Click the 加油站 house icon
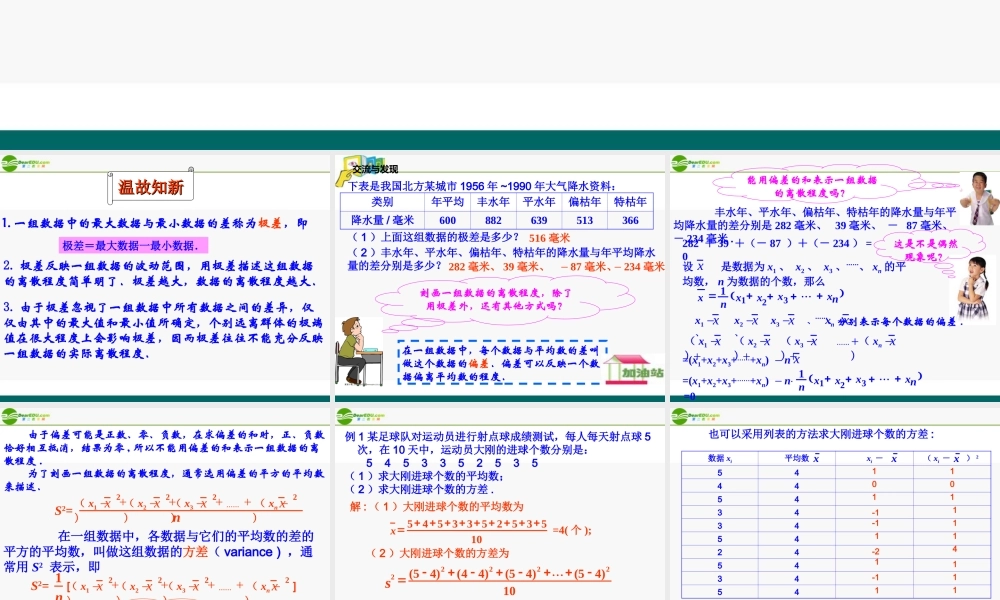 [x=633, y=369]
